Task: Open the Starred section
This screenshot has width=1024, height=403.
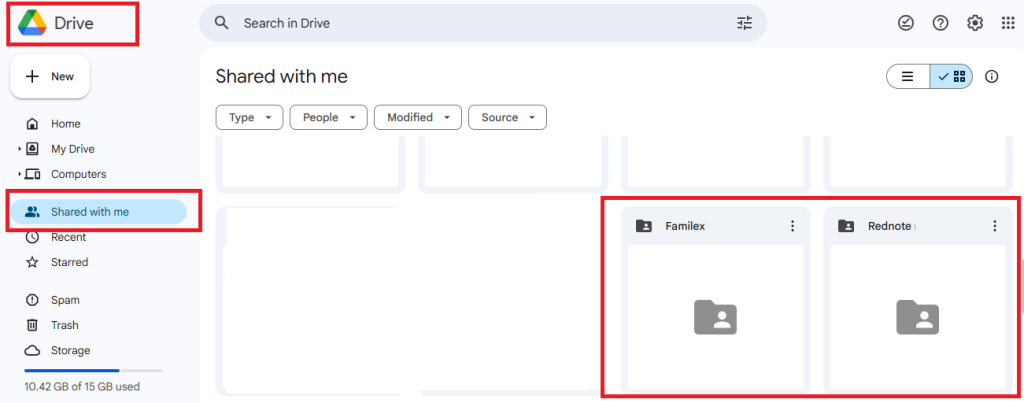Action: click(x=69, y=262)
